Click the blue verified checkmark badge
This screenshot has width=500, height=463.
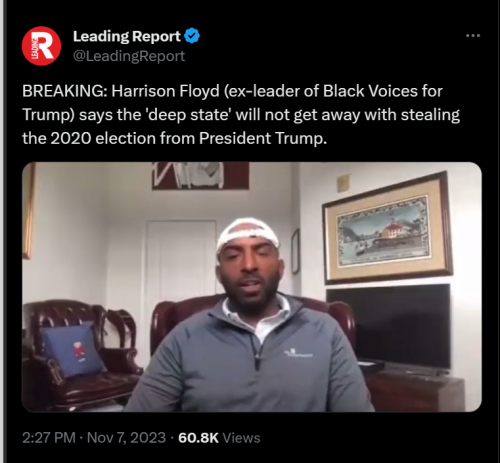click(x=192, y=36)
